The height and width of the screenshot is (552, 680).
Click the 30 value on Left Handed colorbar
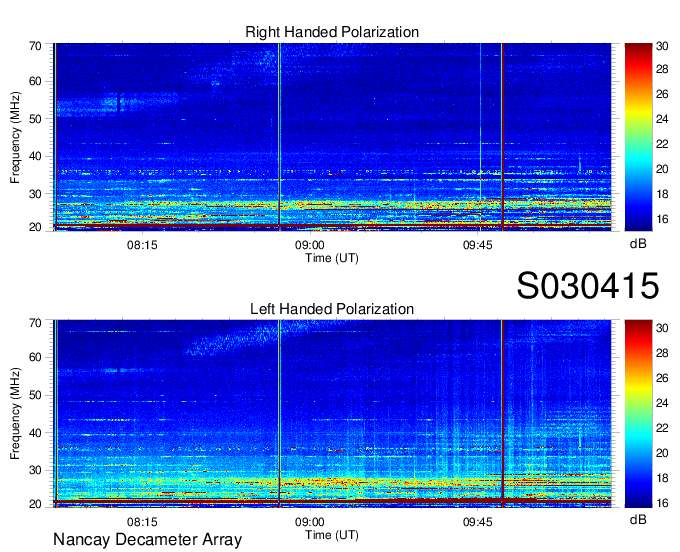coord(662,328)
